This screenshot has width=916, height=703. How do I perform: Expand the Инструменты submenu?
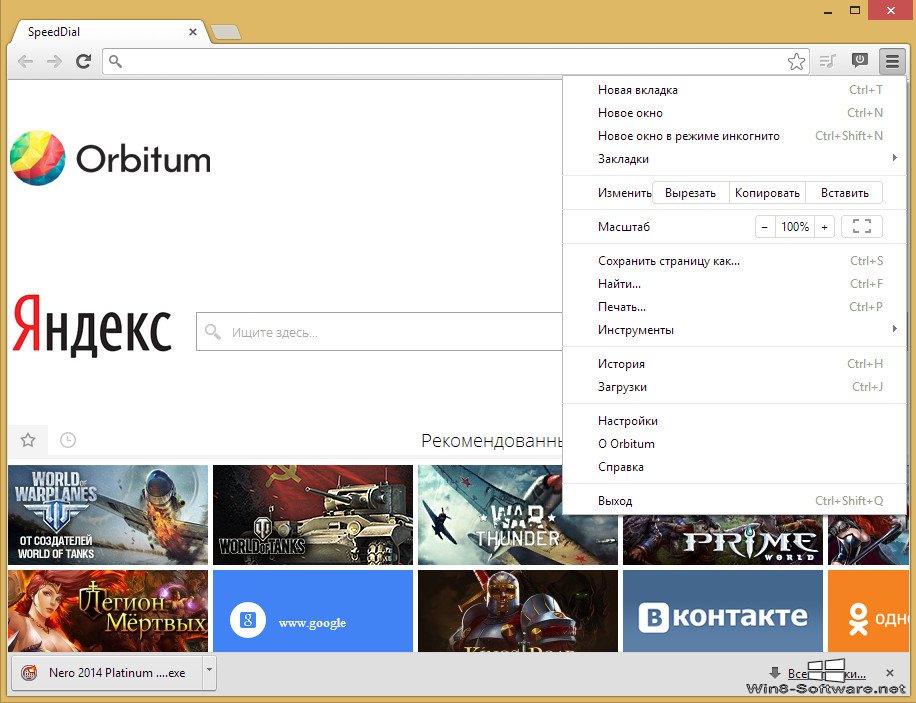[x=734, y=330]
